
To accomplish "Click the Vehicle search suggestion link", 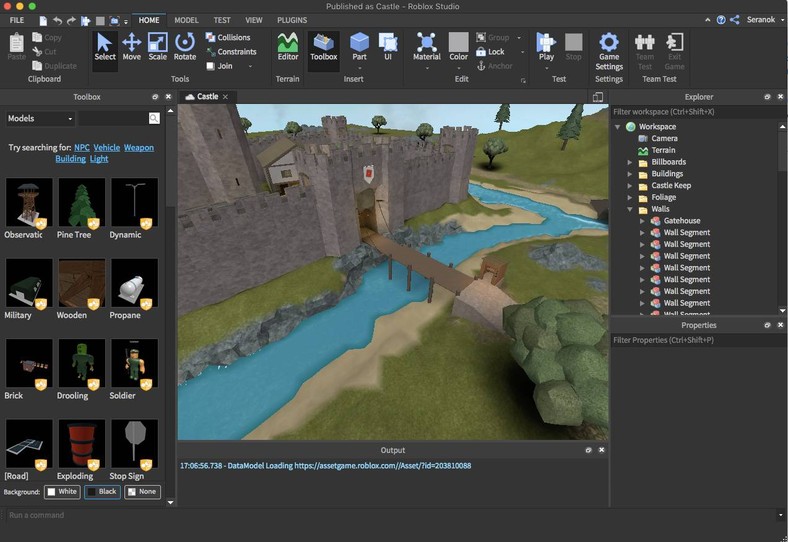I will (x=107, y=148).
